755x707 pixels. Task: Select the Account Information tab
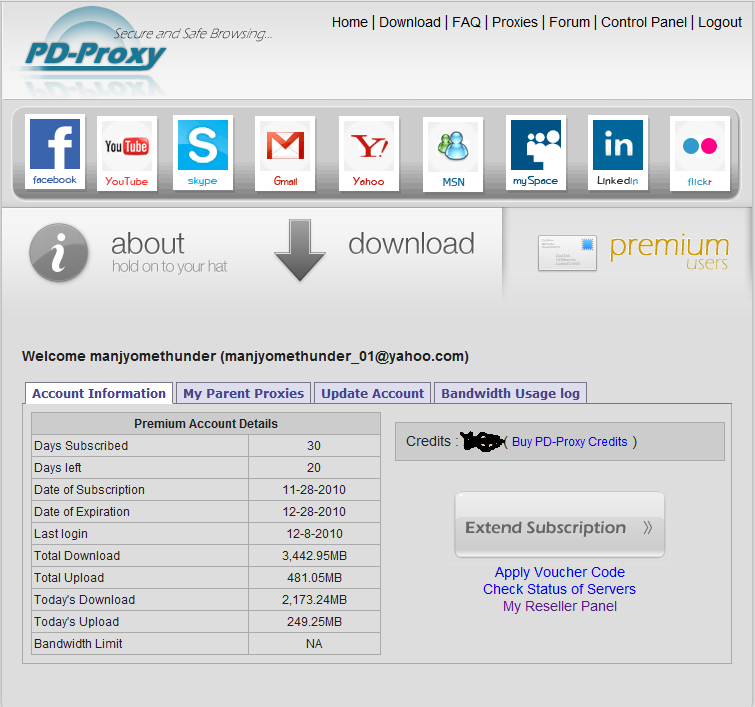click(x=99, y=393)
